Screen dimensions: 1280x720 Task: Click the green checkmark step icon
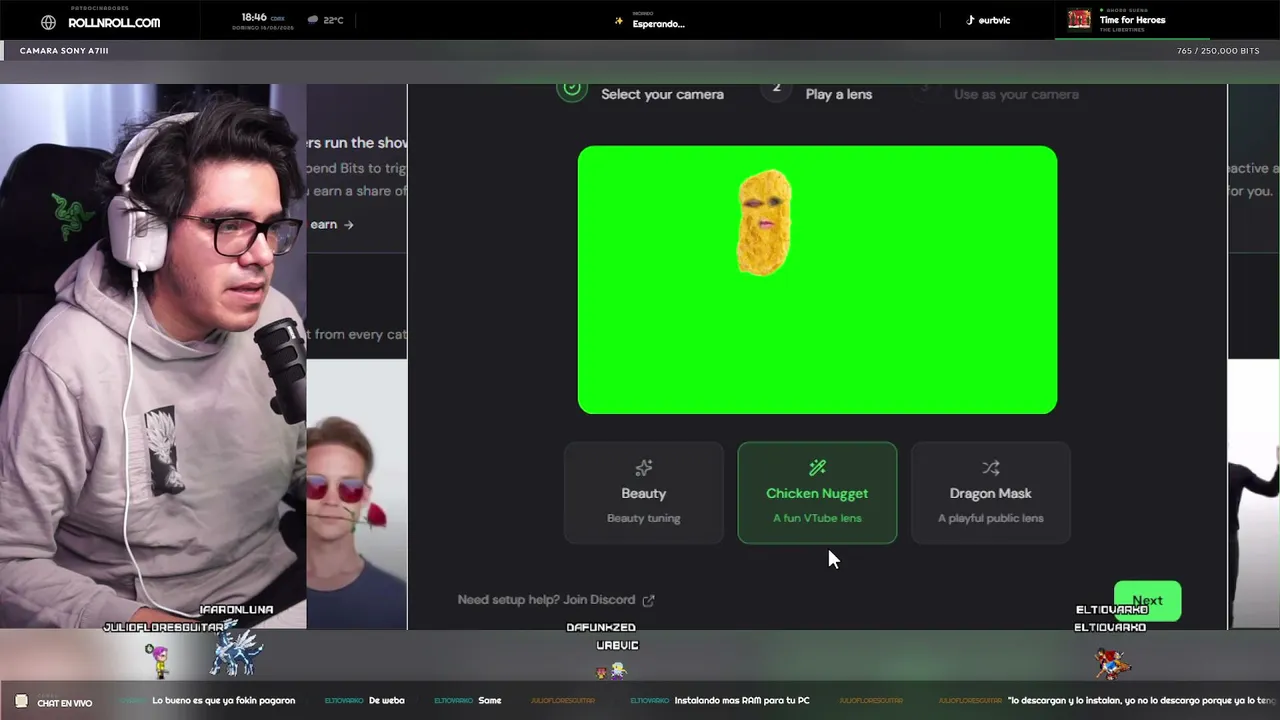[571, 88]
